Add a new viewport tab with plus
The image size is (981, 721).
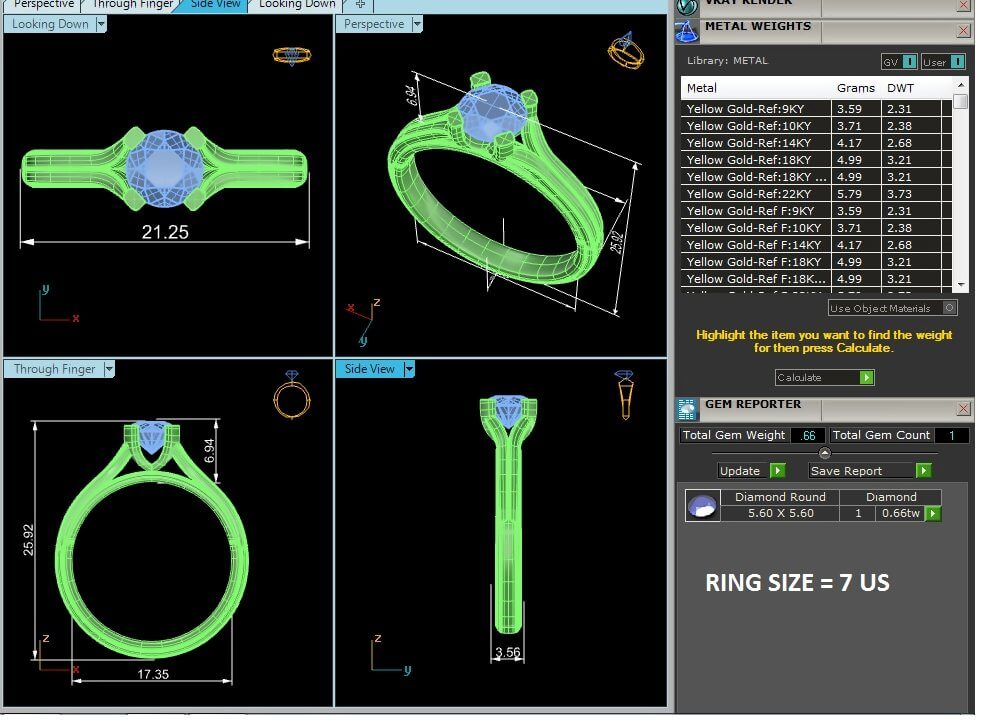[360, 5]
